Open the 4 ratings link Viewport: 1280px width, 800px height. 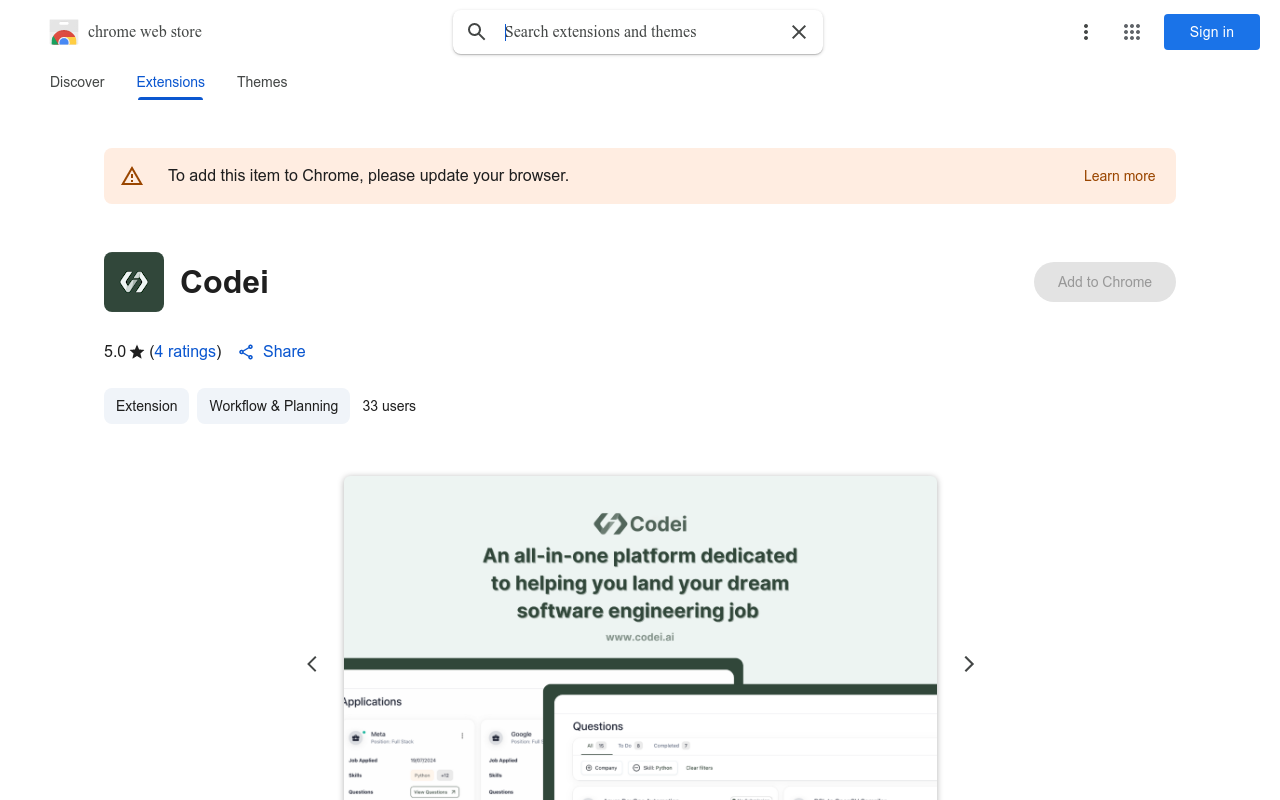click(185, 352)
